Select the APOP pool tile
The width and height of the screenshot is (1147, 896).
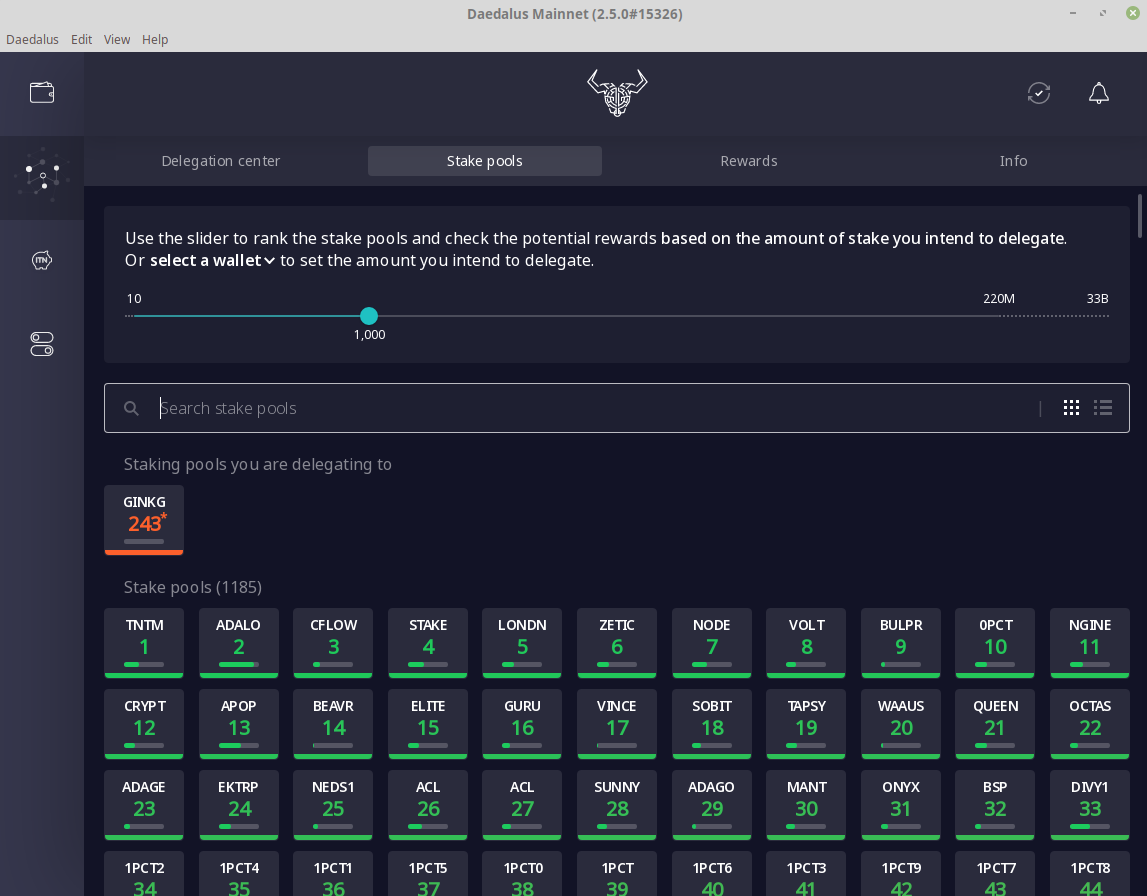click(238, 724)
